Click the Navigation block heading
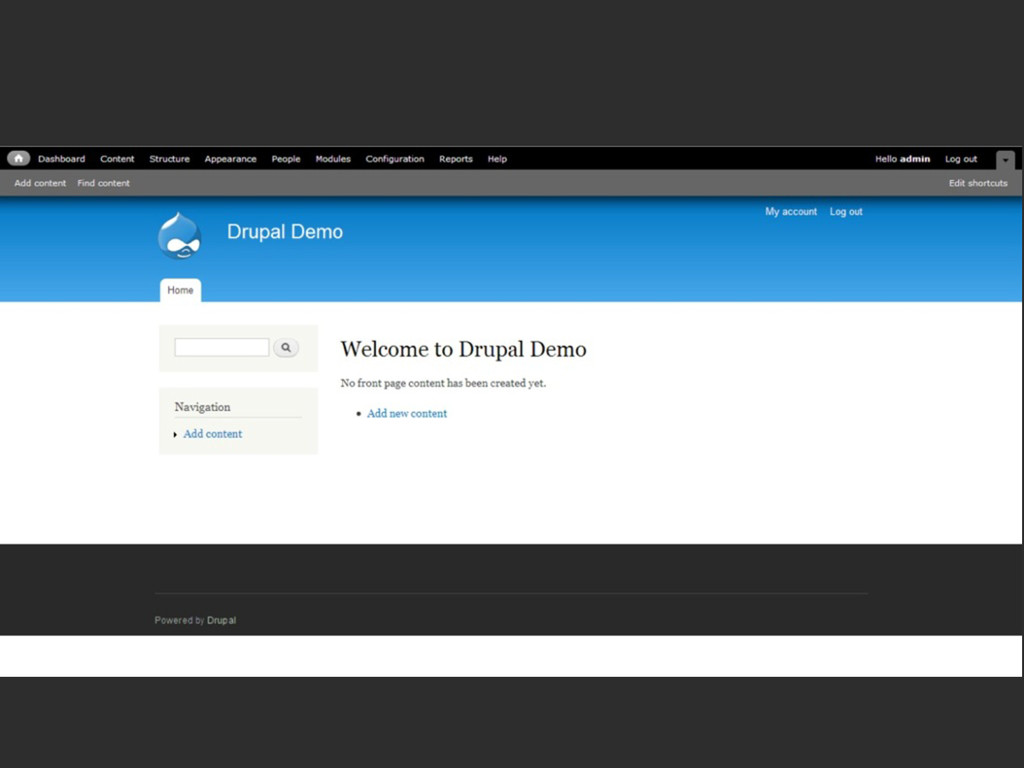The image size is (1024, 768). [x=202, y=407]
